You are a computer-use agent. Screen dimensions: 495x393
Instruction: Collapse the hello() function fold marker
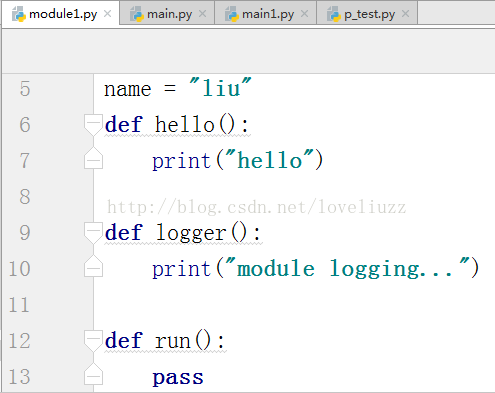(x=93, y=125)
